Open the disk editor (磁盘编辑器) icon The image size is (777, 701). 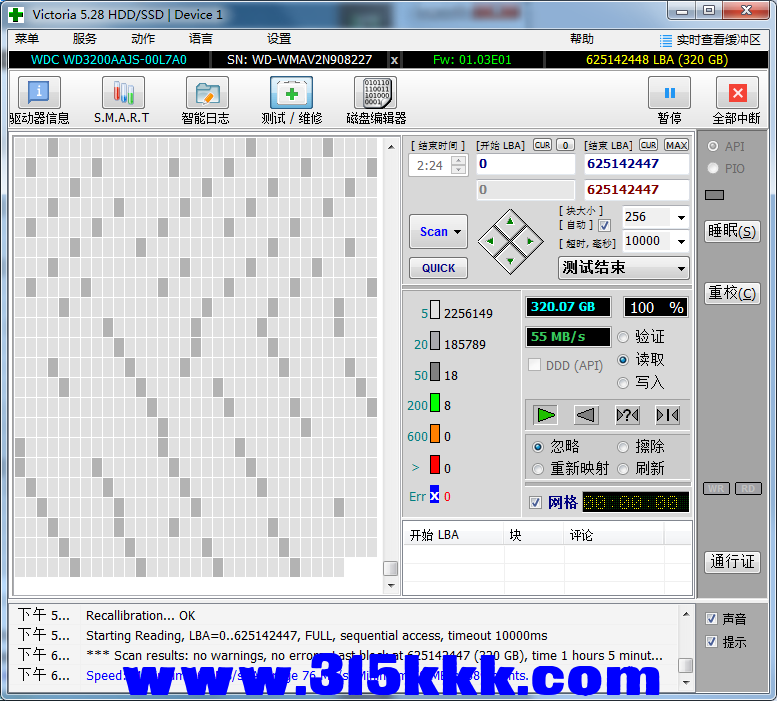click(x=376, y=93)
